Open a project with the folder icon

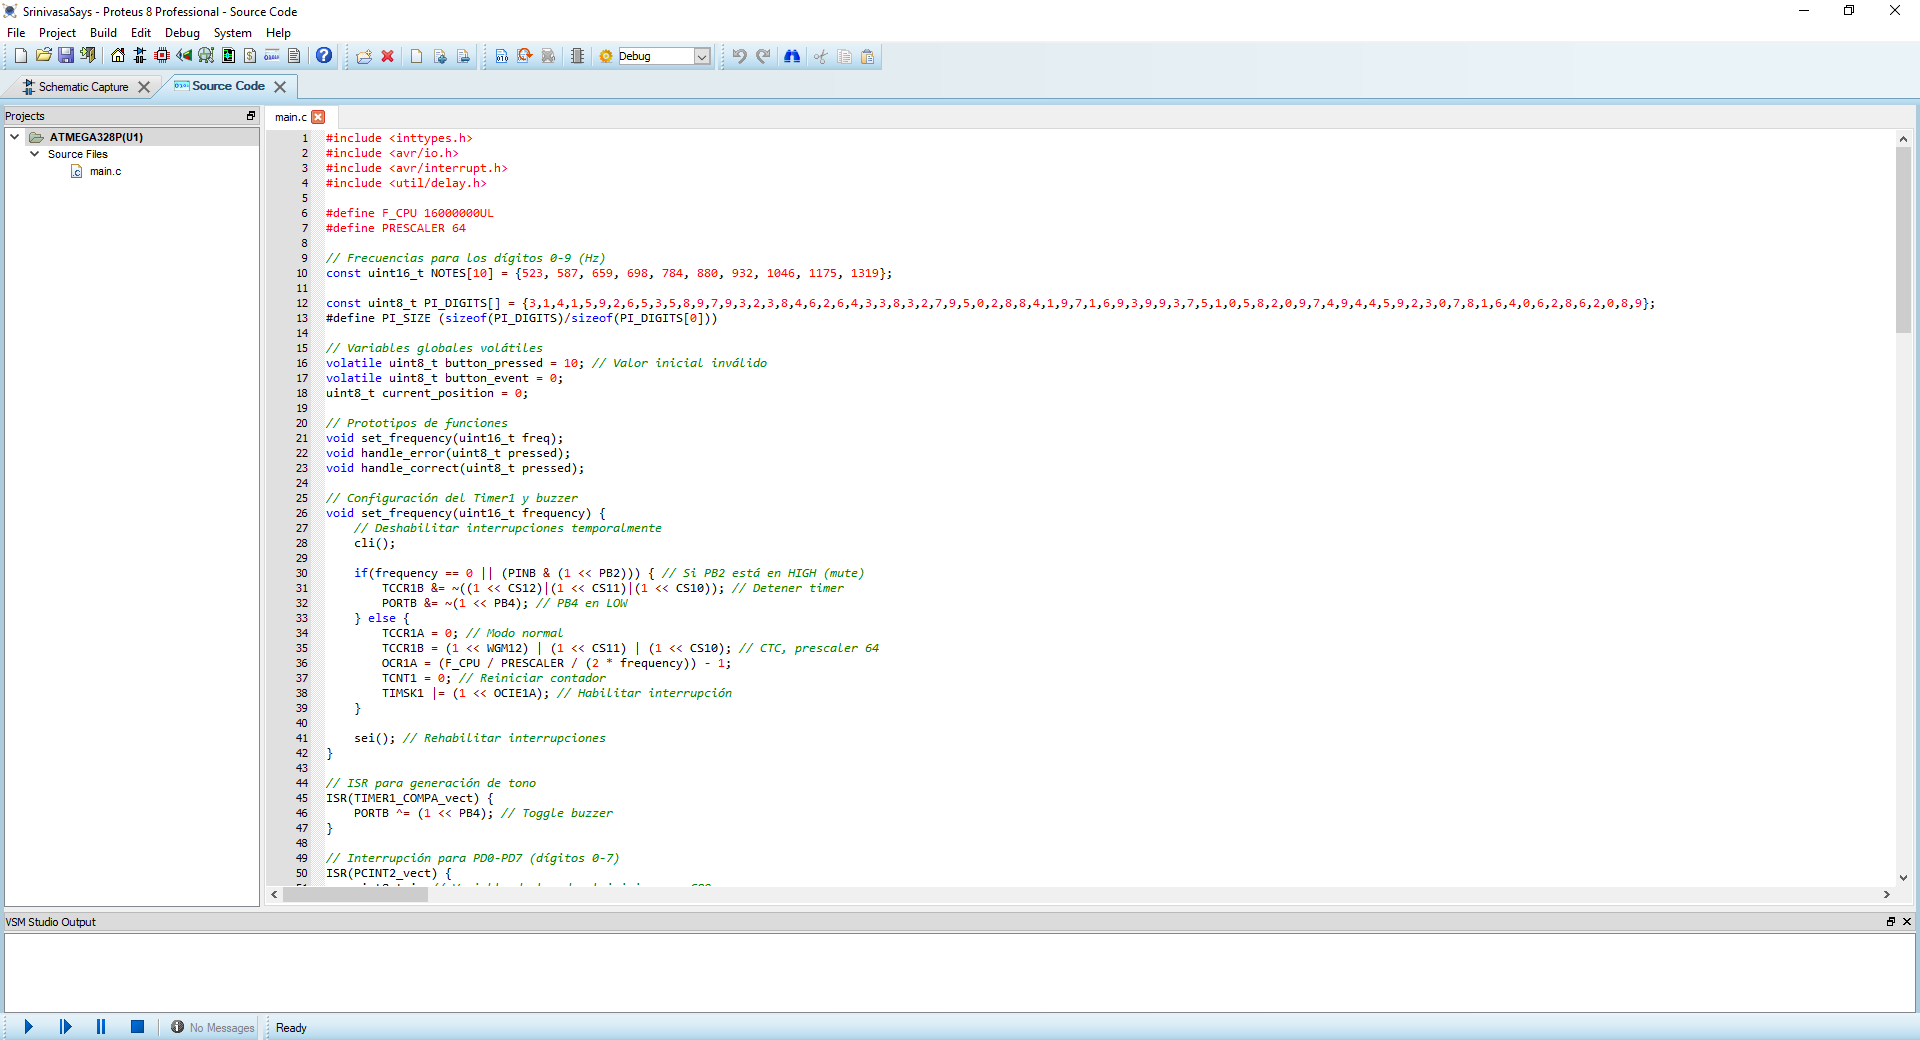pyautogui.click(x=43, y=56)
